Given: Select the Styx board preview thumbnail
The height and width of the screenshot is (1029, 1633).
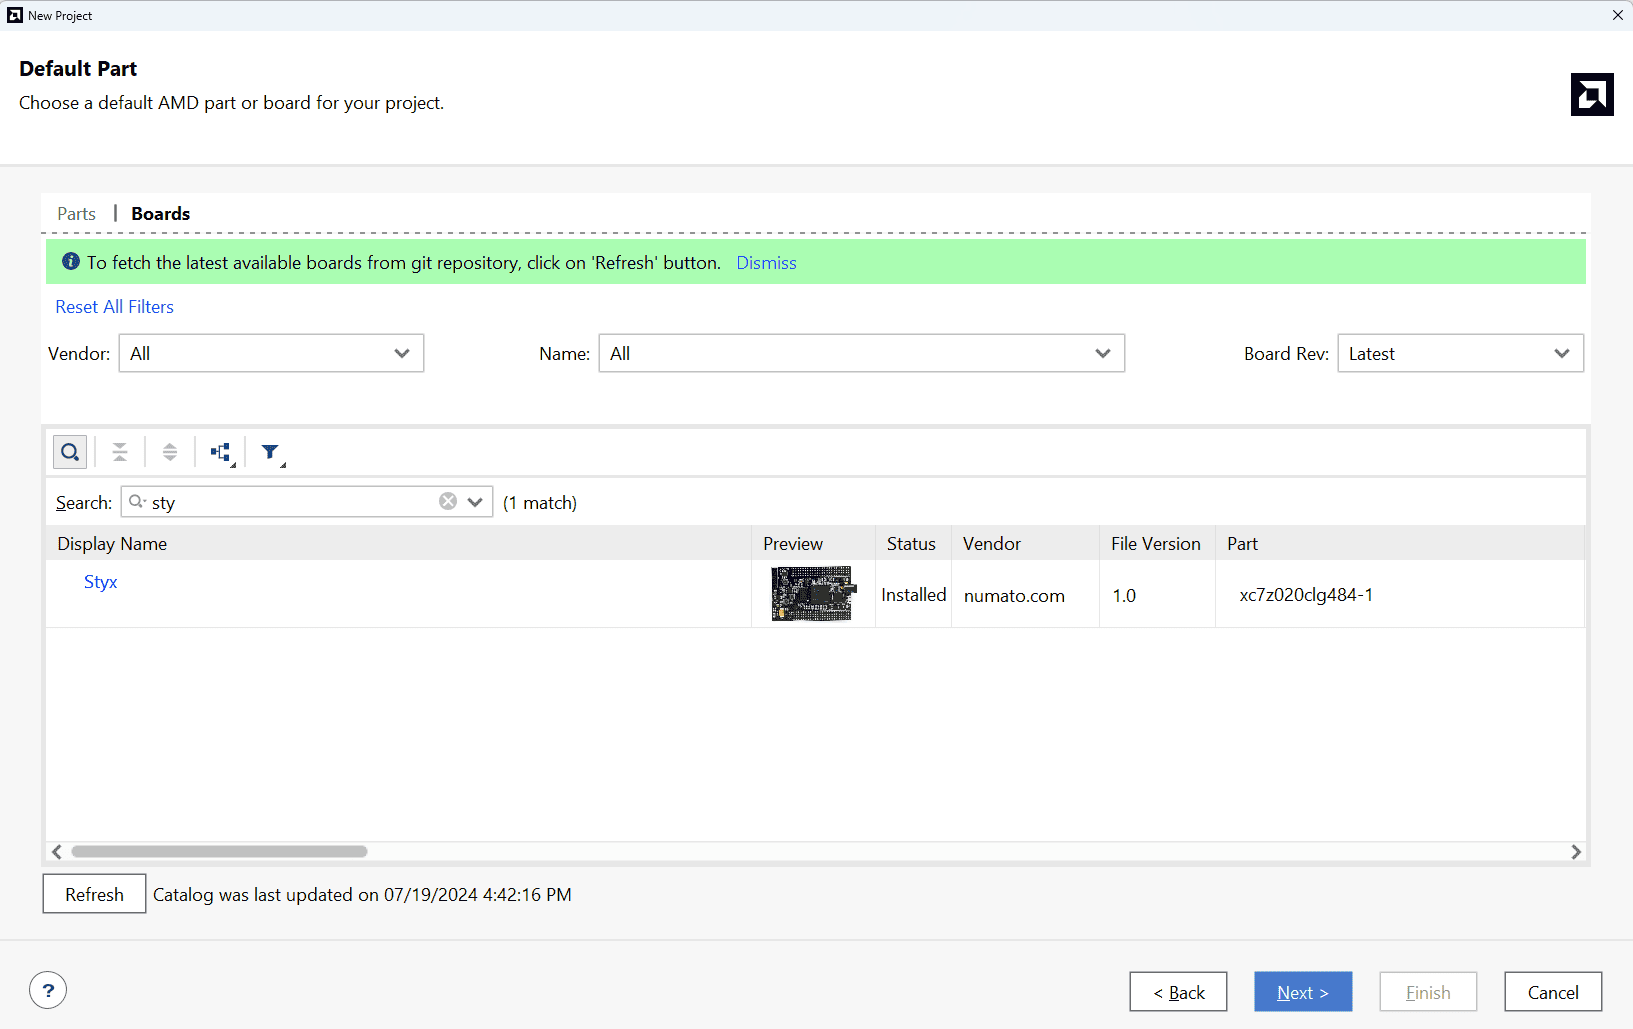Looking at the screenshot, I should pyautogui.click(x=813, y=594).
